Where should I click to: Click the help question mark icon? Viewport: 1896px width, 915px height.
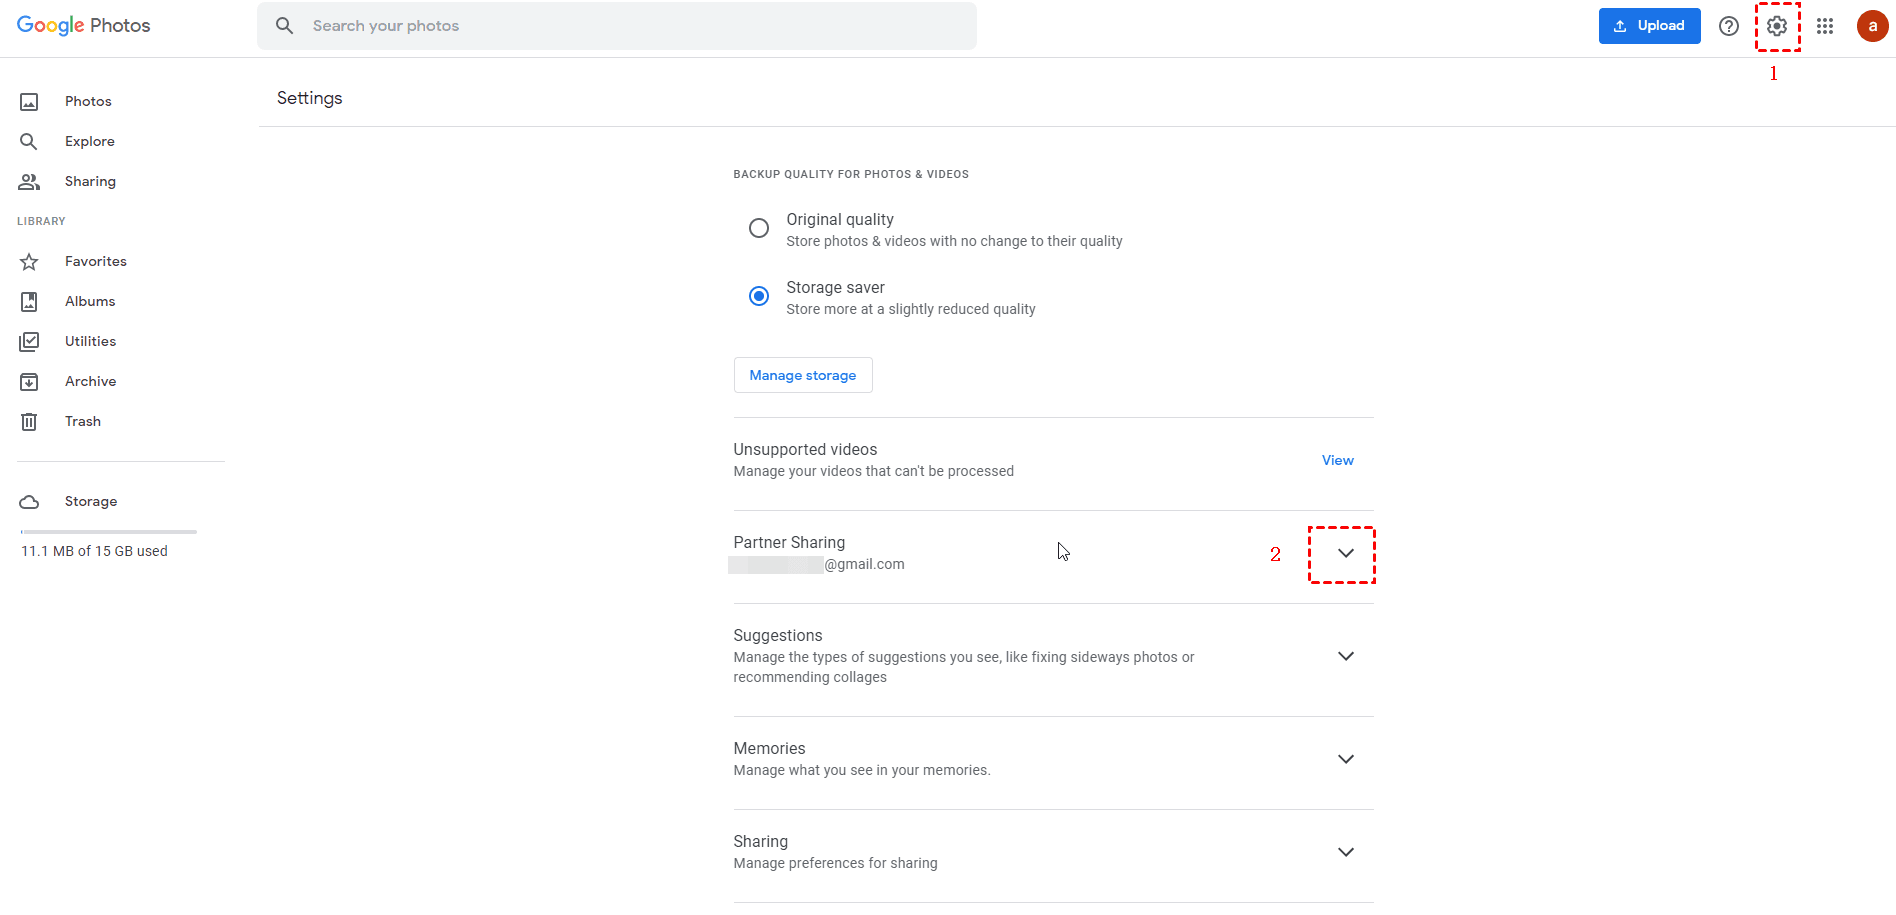(x=1728, y=27)
